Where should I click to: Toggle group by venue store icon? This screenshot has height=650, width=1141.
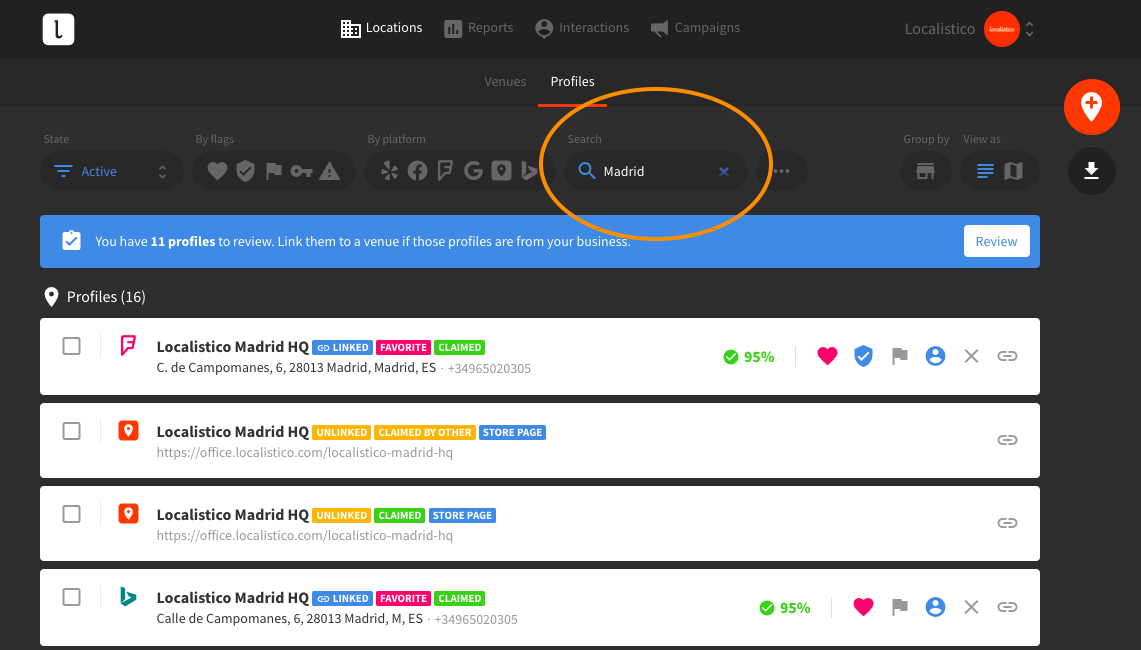point(925,171)
